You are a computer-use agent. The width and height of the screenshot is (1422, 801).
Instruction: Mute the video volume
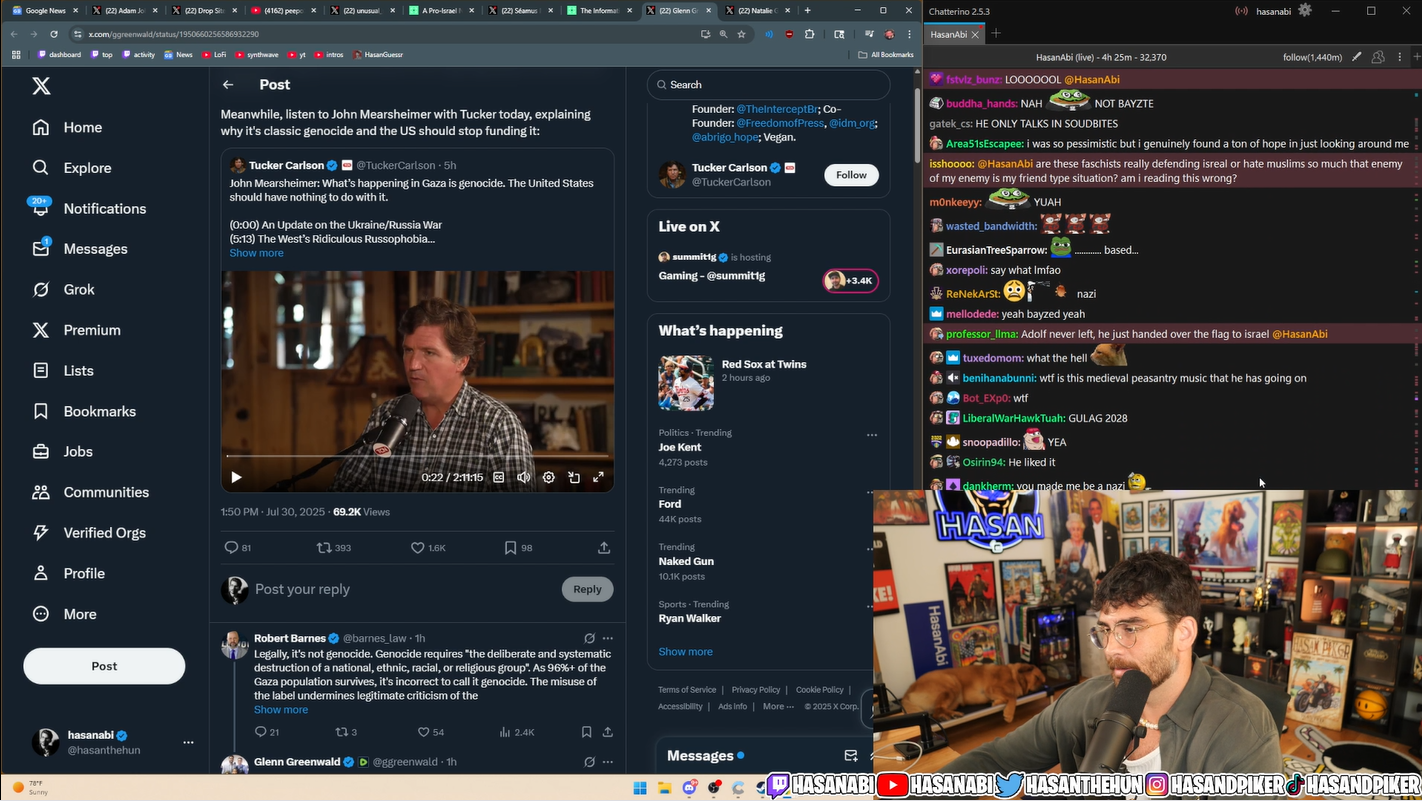pos(523,477)
